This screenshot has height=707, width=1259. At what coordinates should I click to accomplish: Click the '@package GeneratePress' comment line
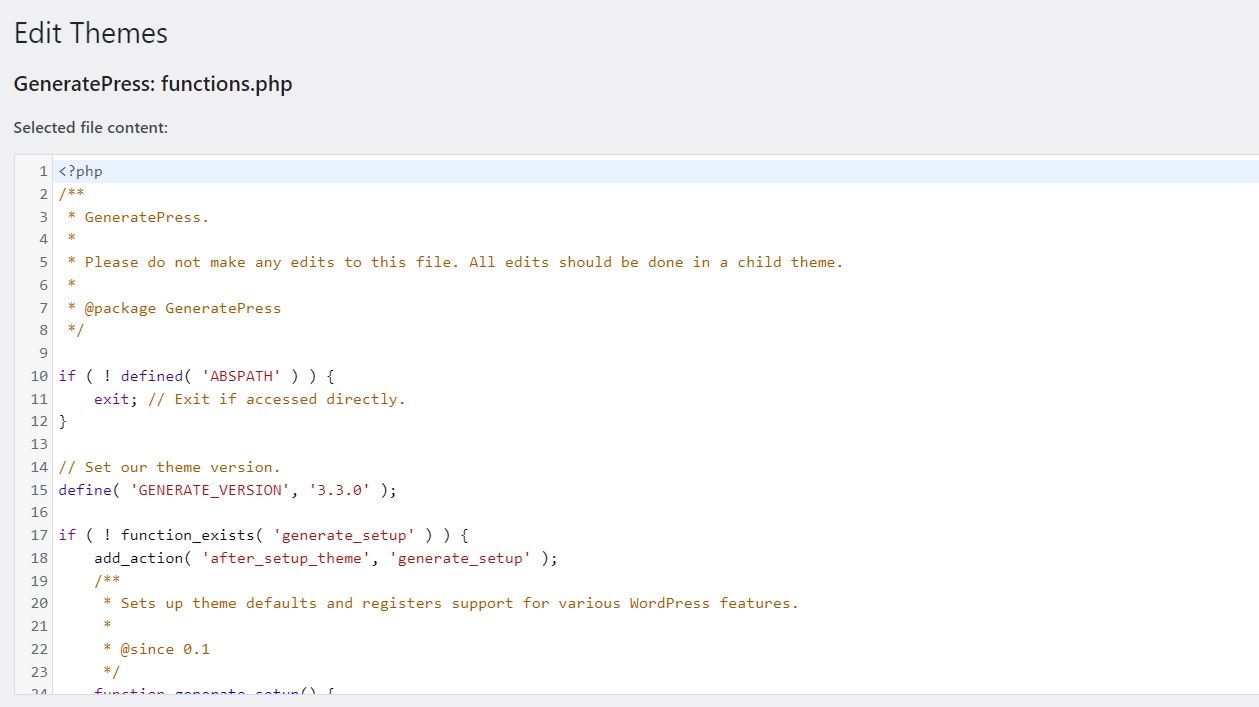click(x=174, y=308)
